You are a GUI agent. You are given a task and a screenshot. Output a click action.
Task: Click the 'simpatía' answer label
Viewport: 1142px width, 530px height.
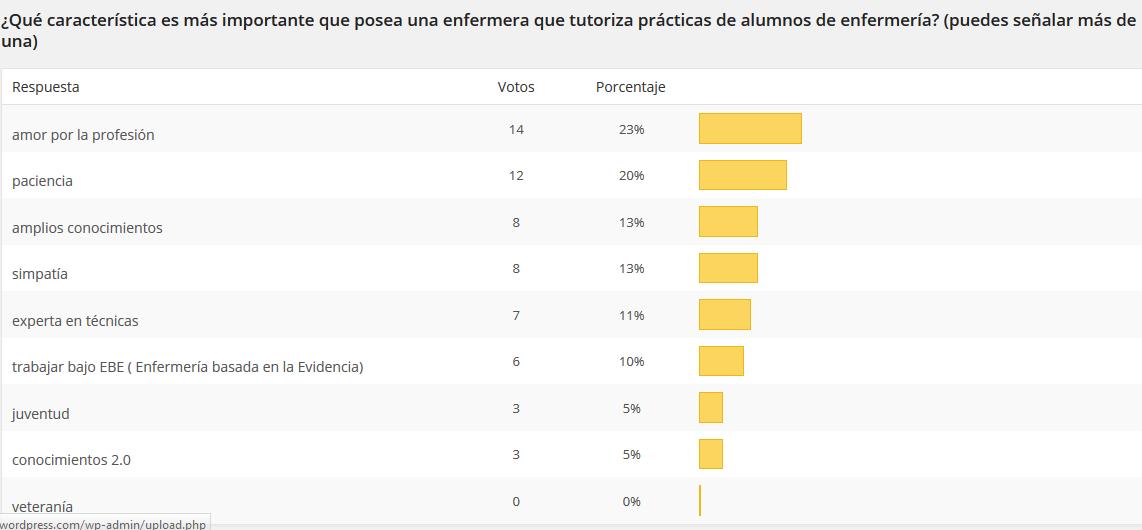[x=40, y=274]
